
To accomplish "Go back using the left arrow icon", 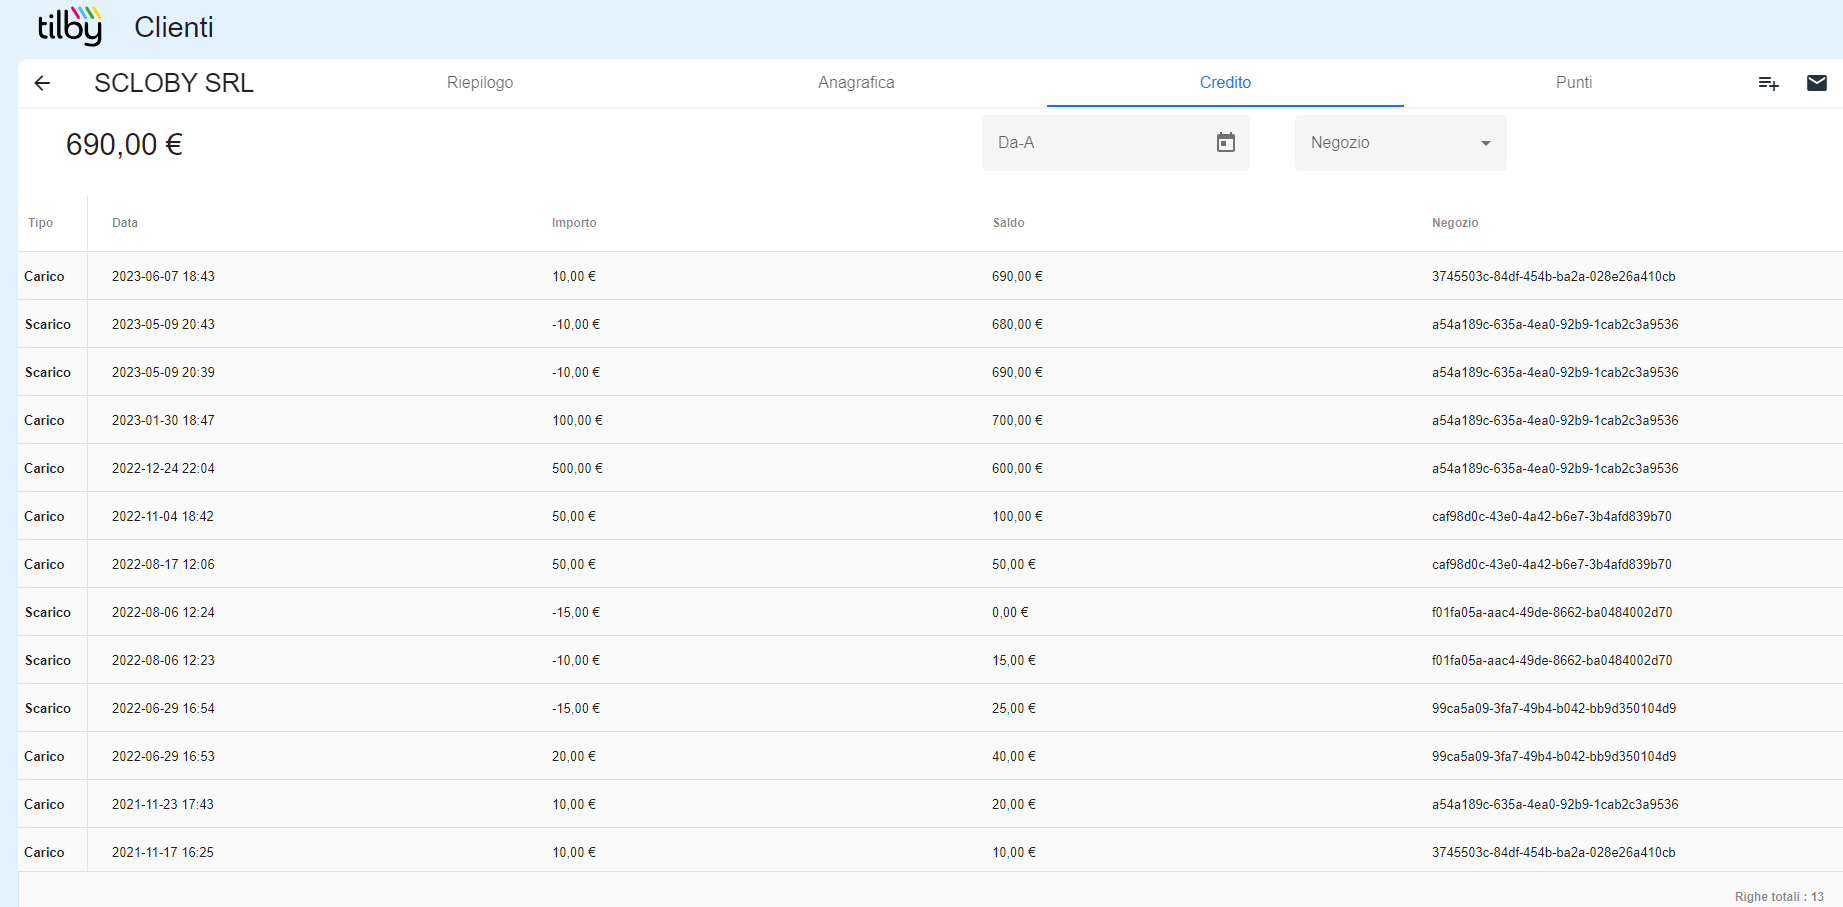I will coord(42,83).
